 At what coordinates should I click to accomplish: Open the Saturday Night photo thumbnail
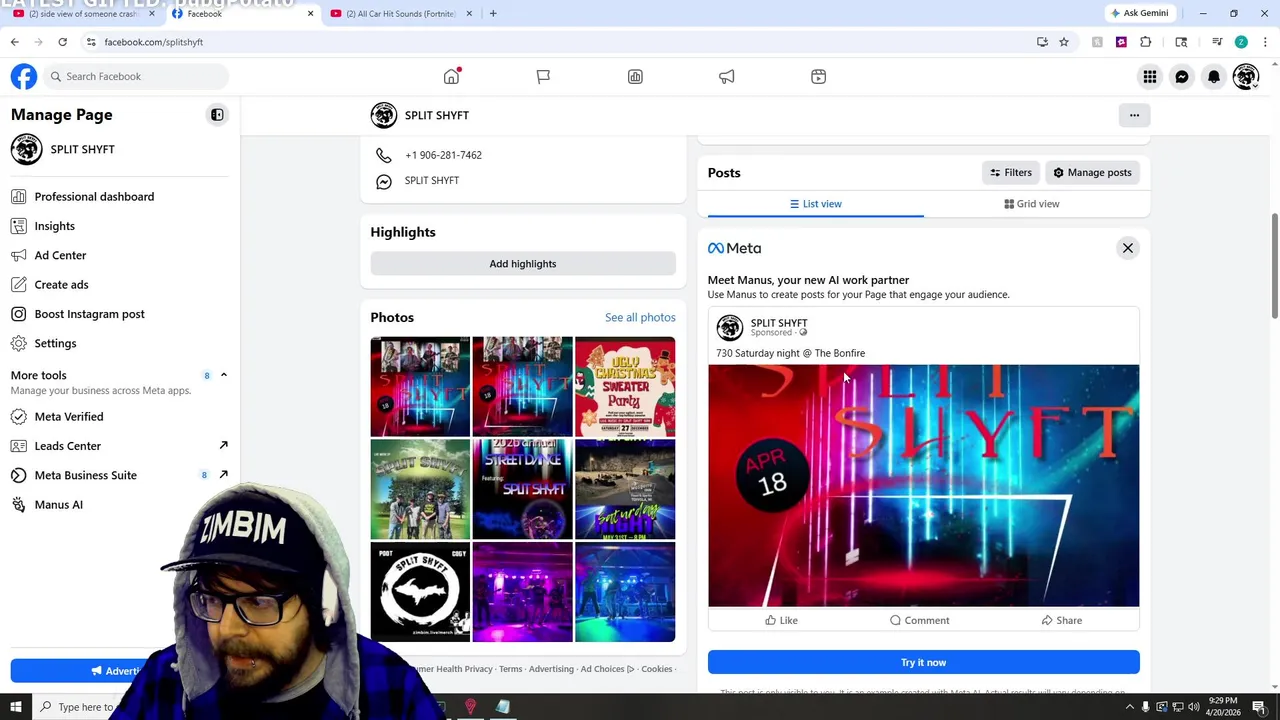point(625,489)
